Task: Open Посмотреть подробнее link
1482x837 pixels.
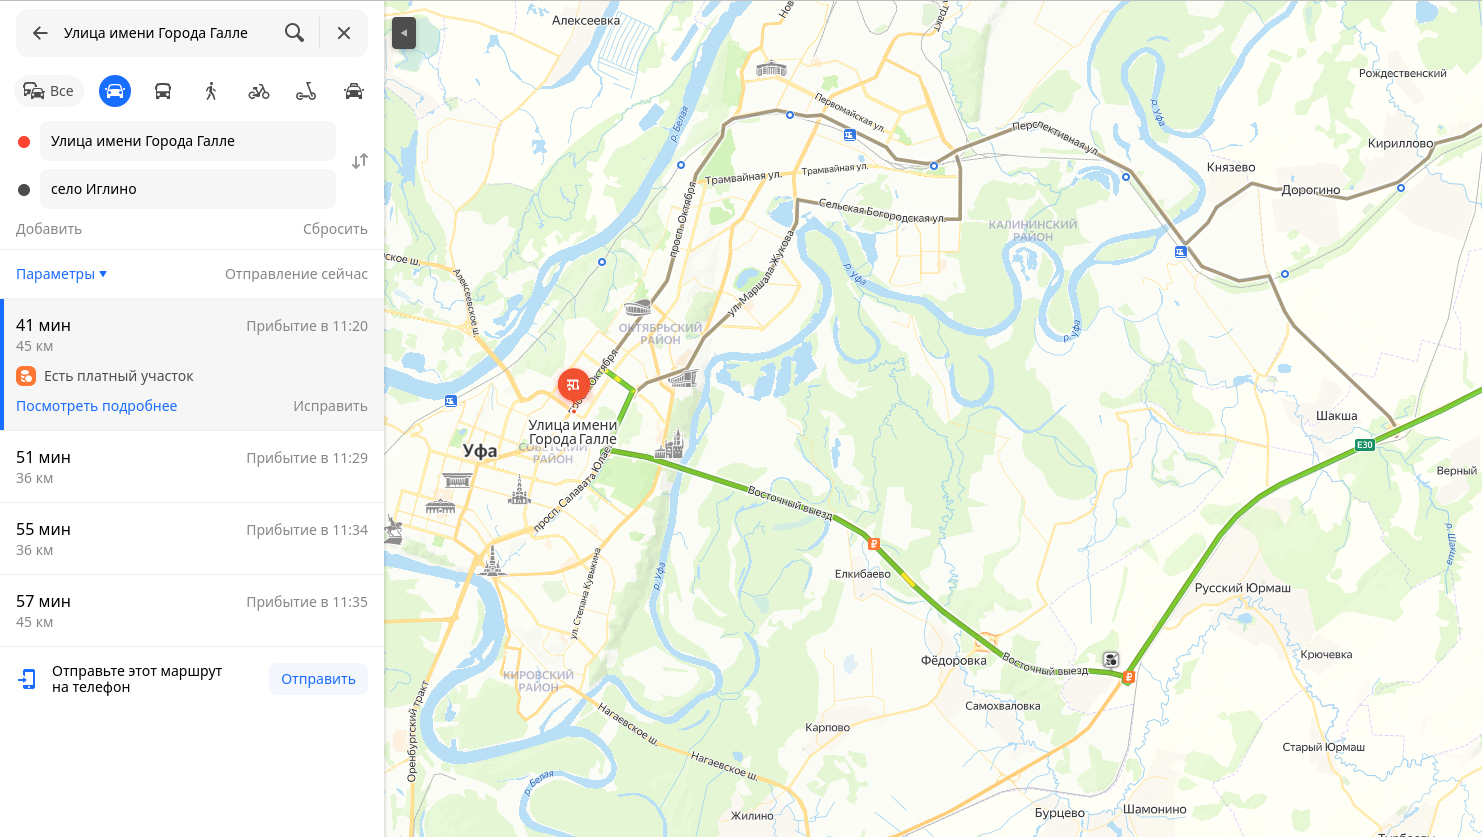Action: (97, 406)
